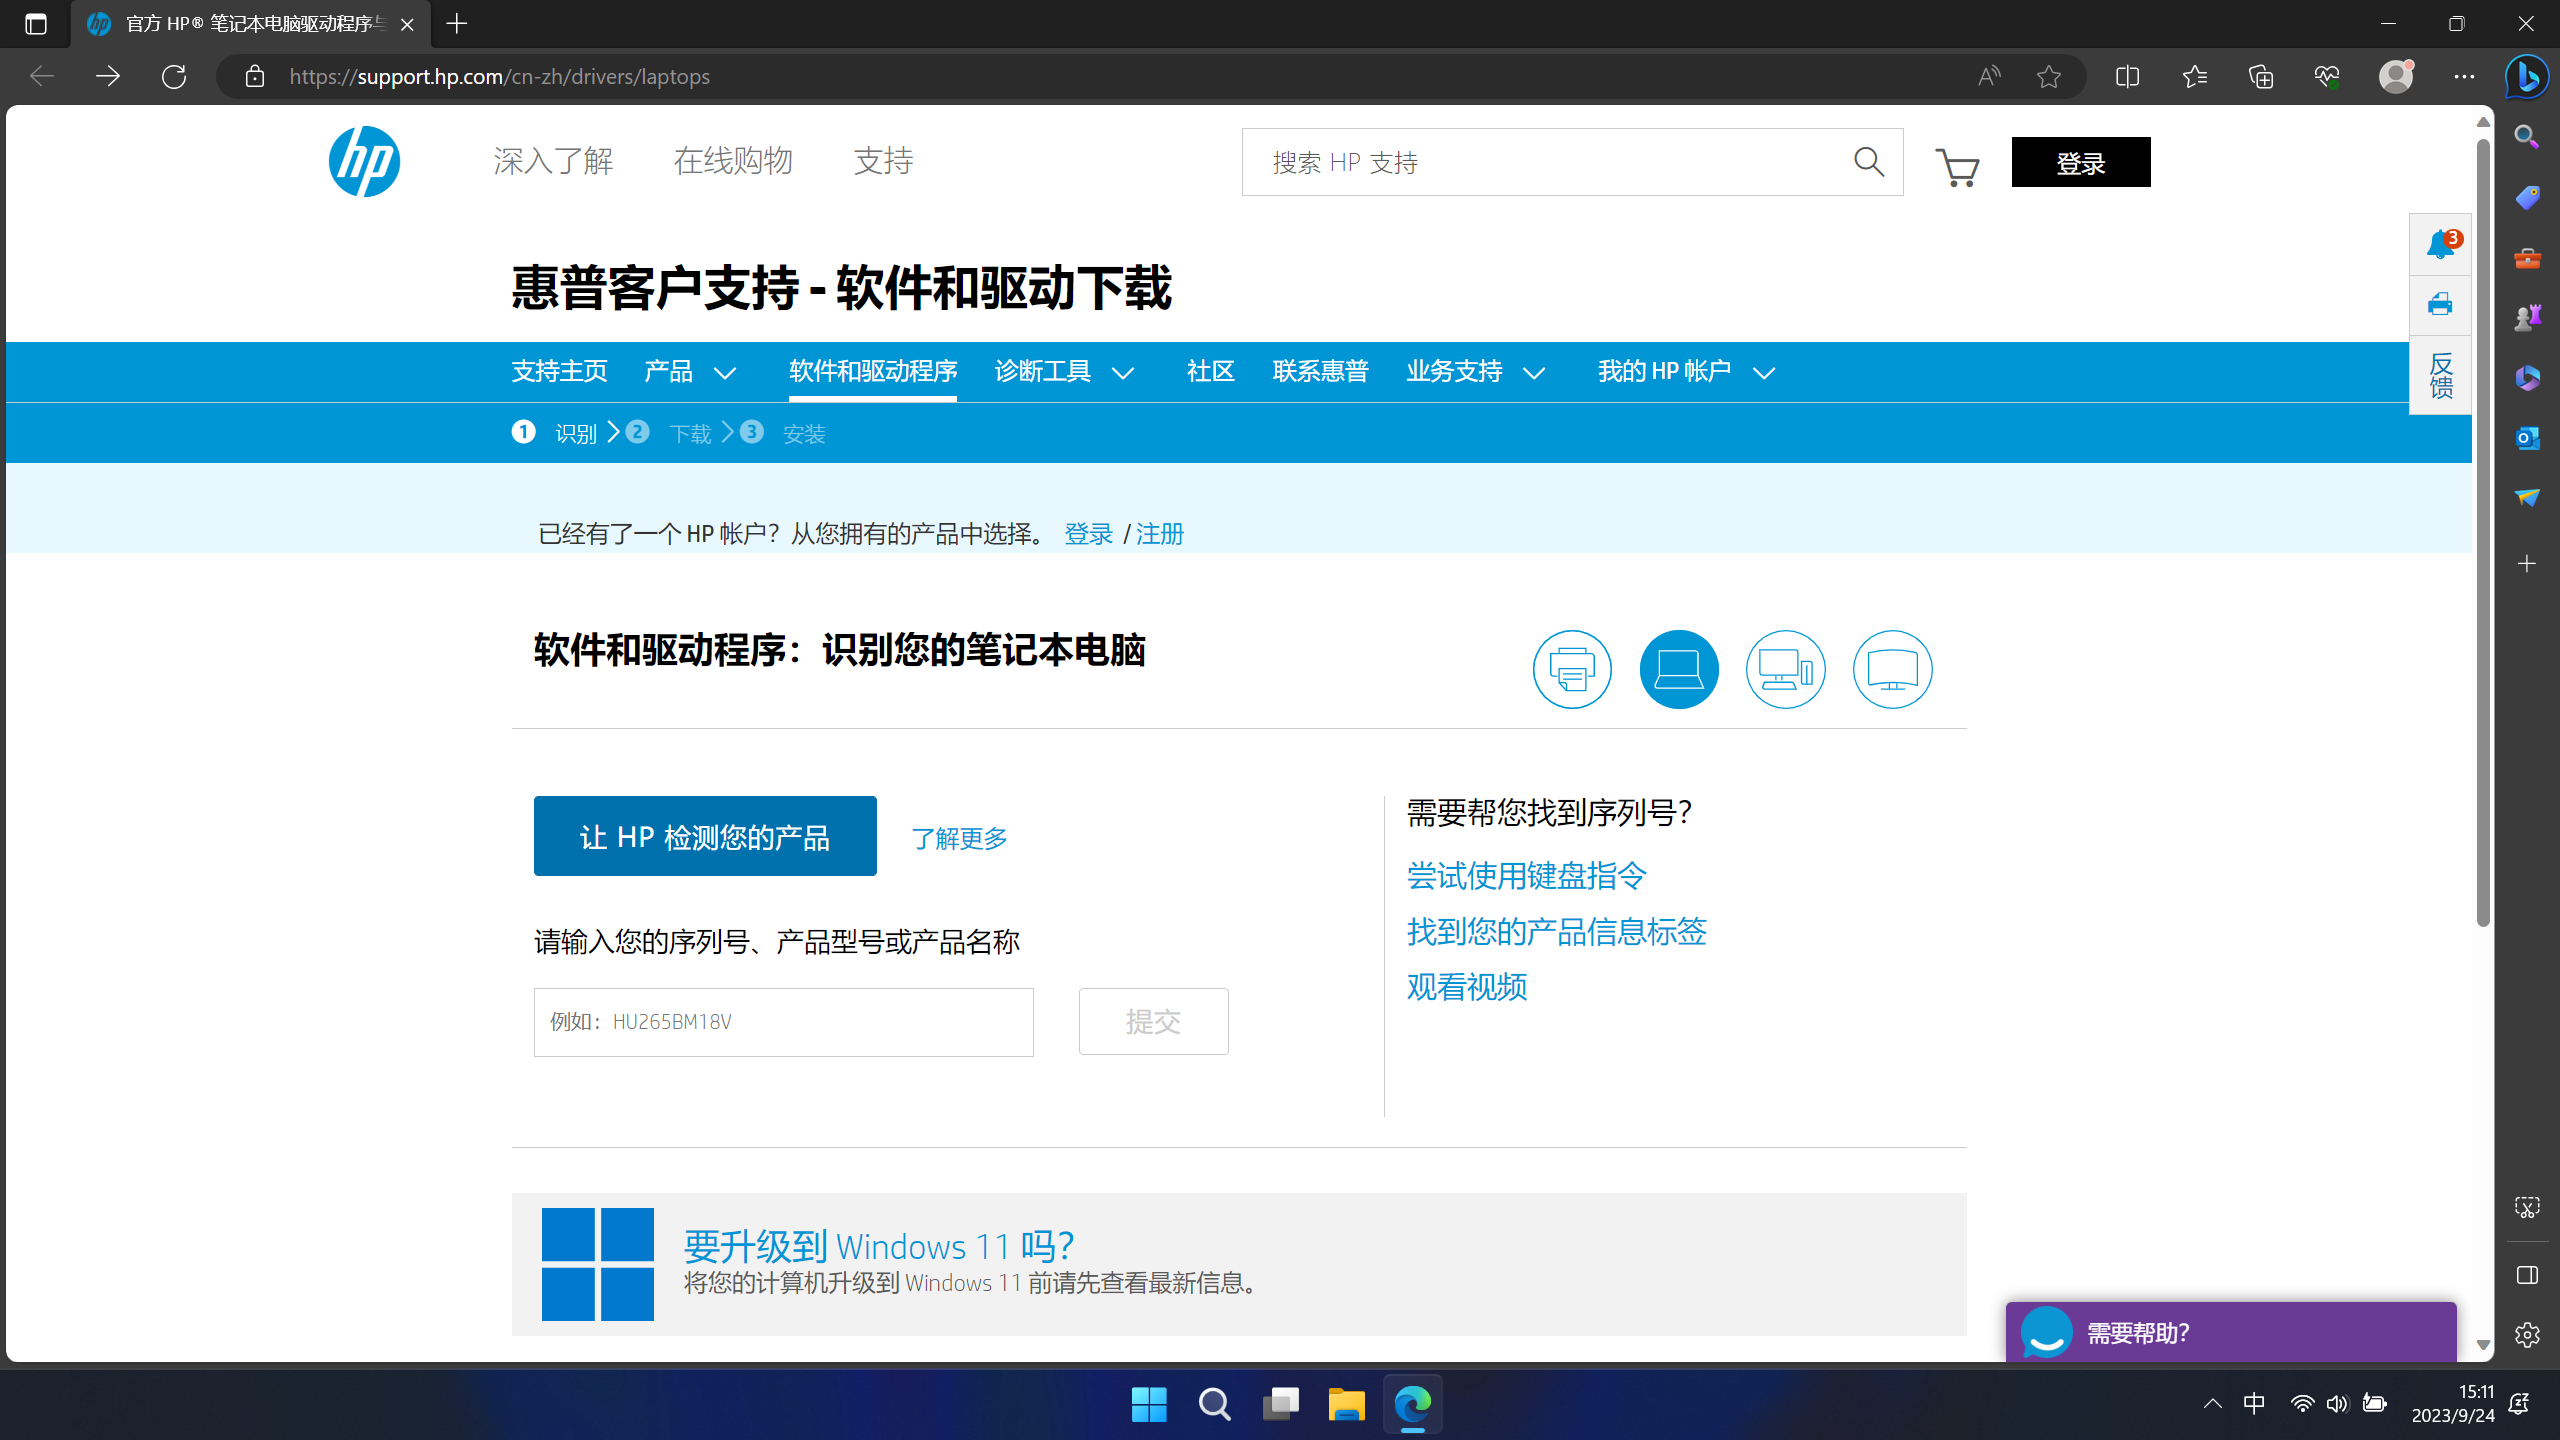Click the 让 HP 检测您的产品 button

click(x=705, y=836)
